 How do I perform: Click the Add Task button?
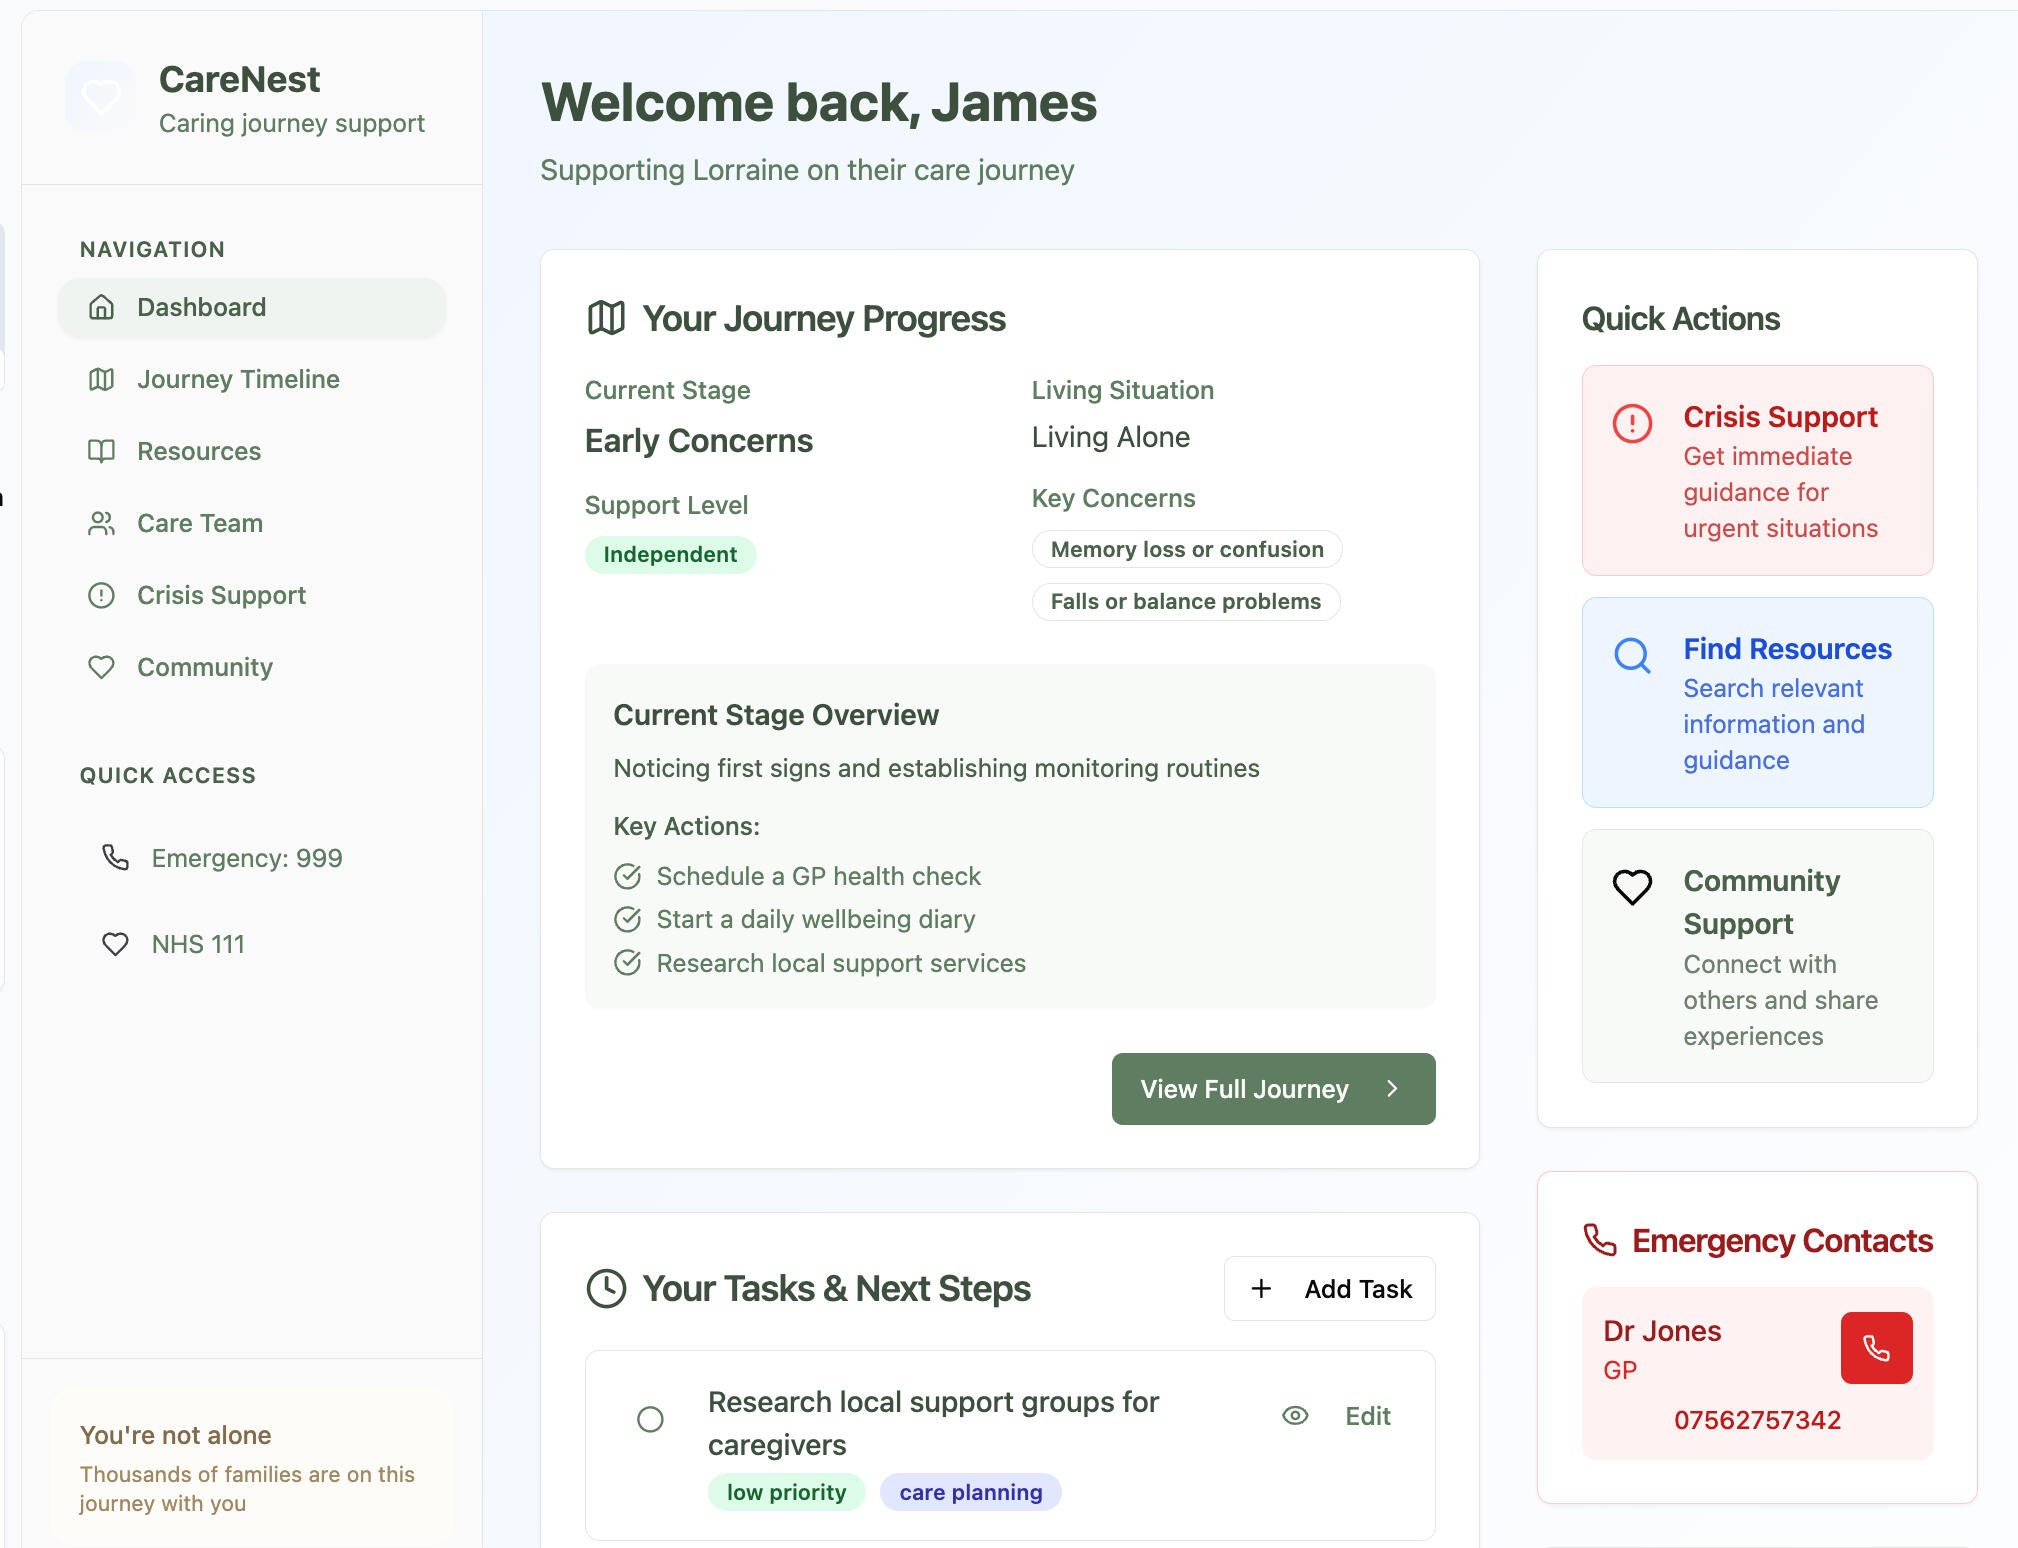[1329, 1288]
